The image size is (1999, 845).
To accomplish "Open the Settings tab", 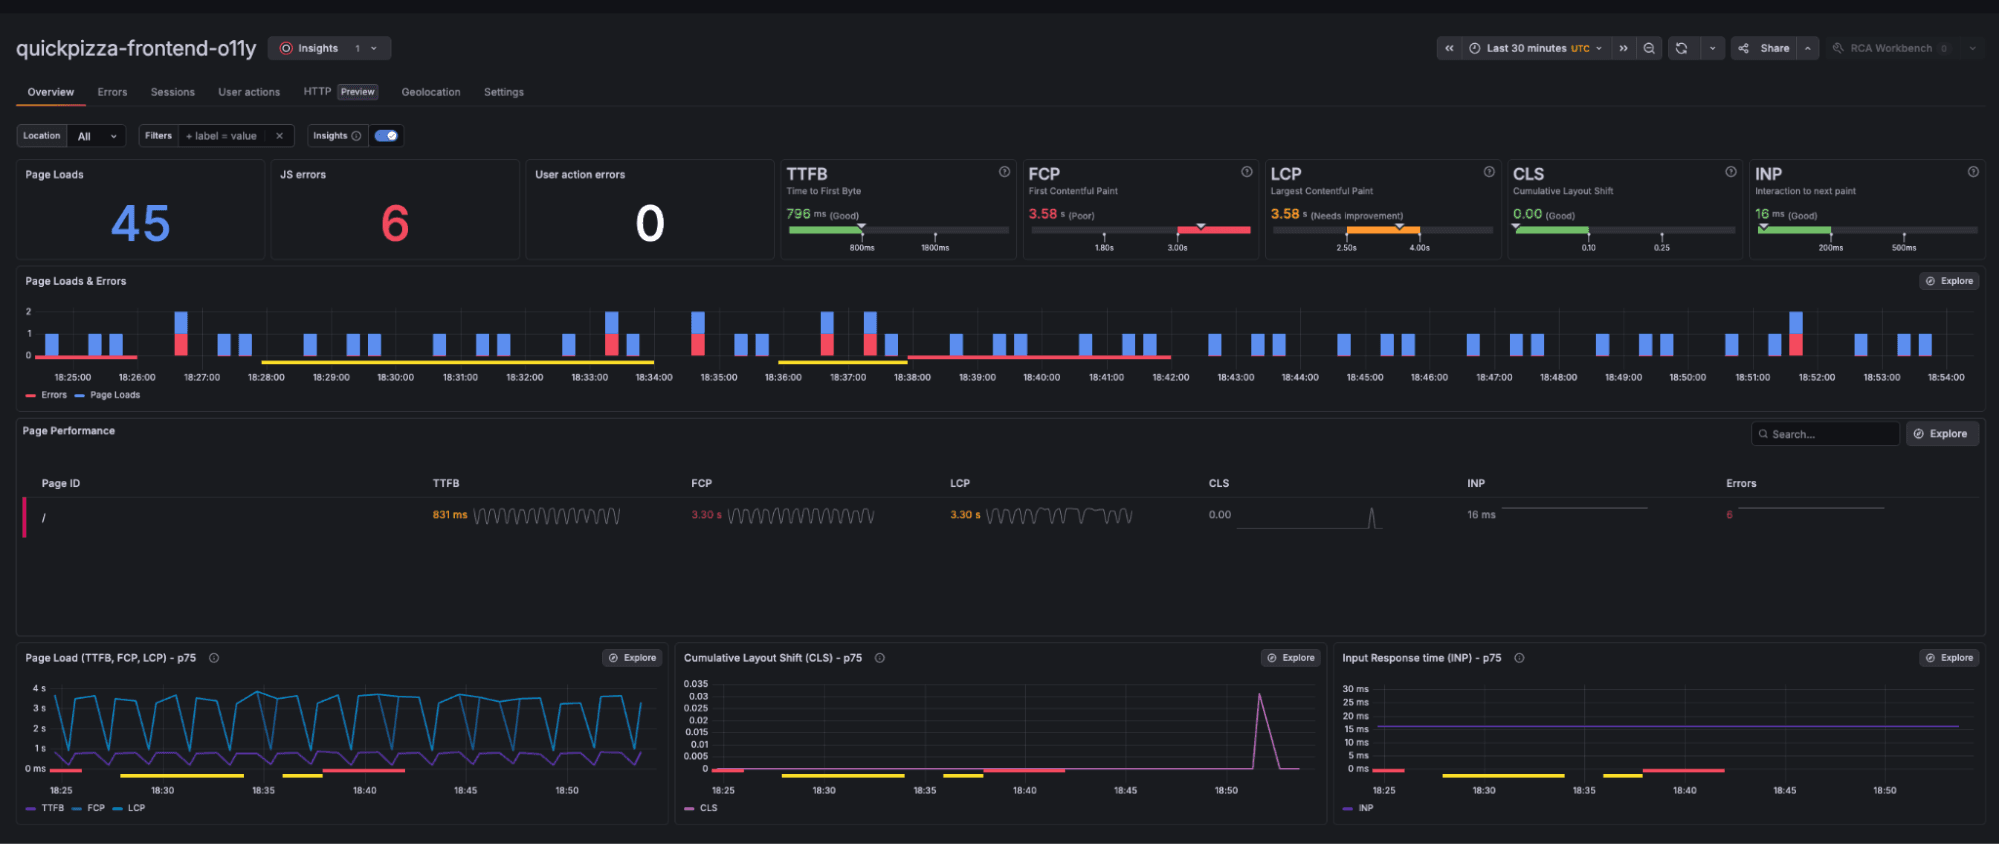I will click(x=504, y=92).
